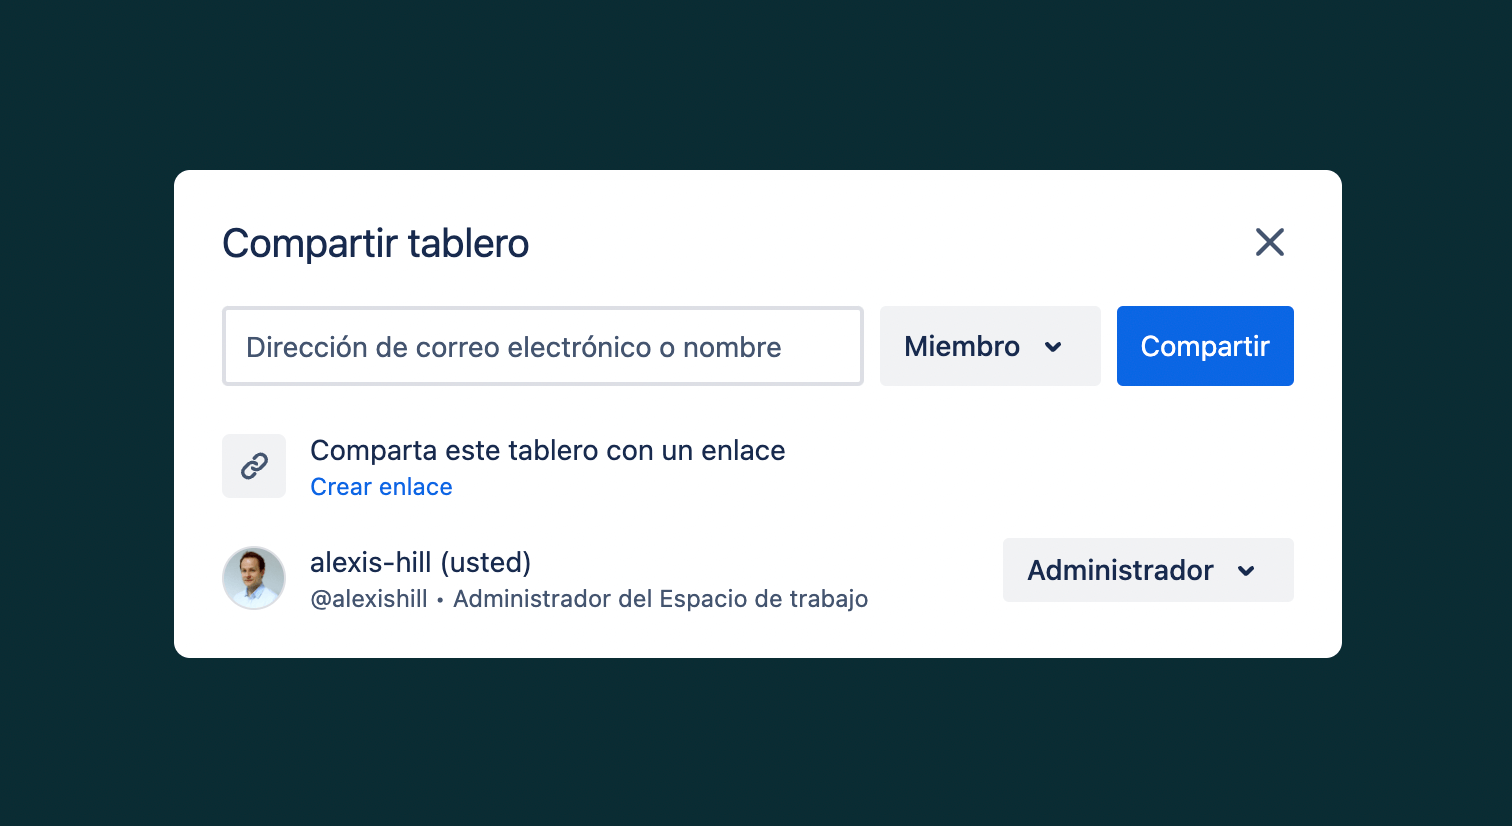Click the @alexishill username handle
Screen dimensions: 1512x826
click(x=368, y=599)
